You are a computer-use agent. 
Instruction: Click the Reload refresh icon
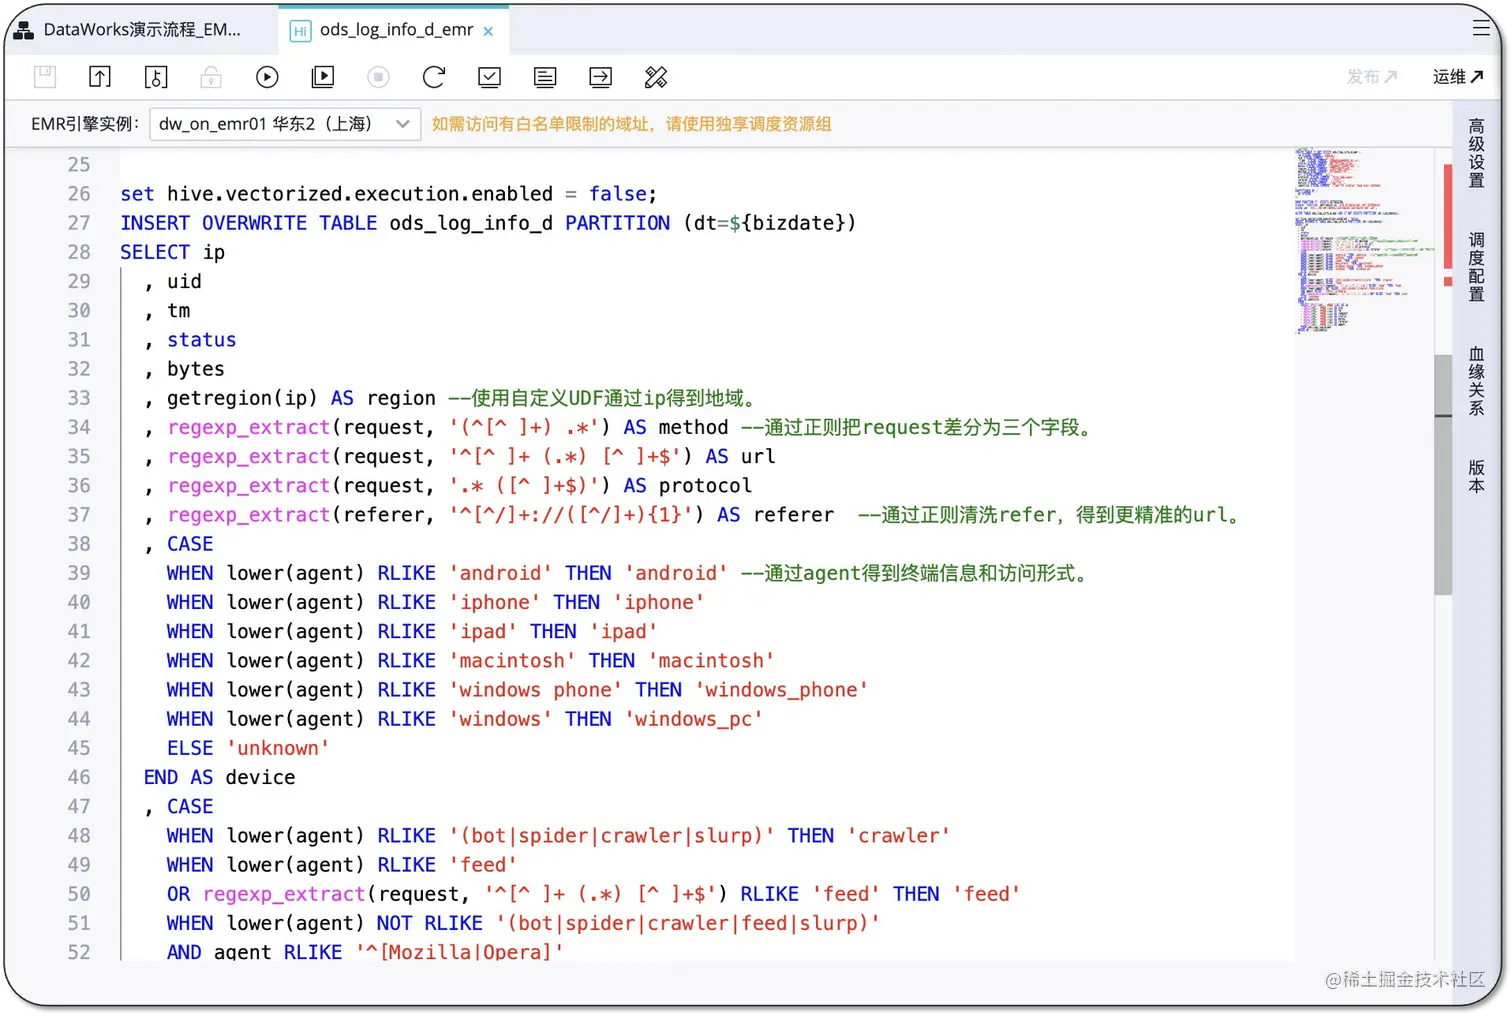coord(434,77)
